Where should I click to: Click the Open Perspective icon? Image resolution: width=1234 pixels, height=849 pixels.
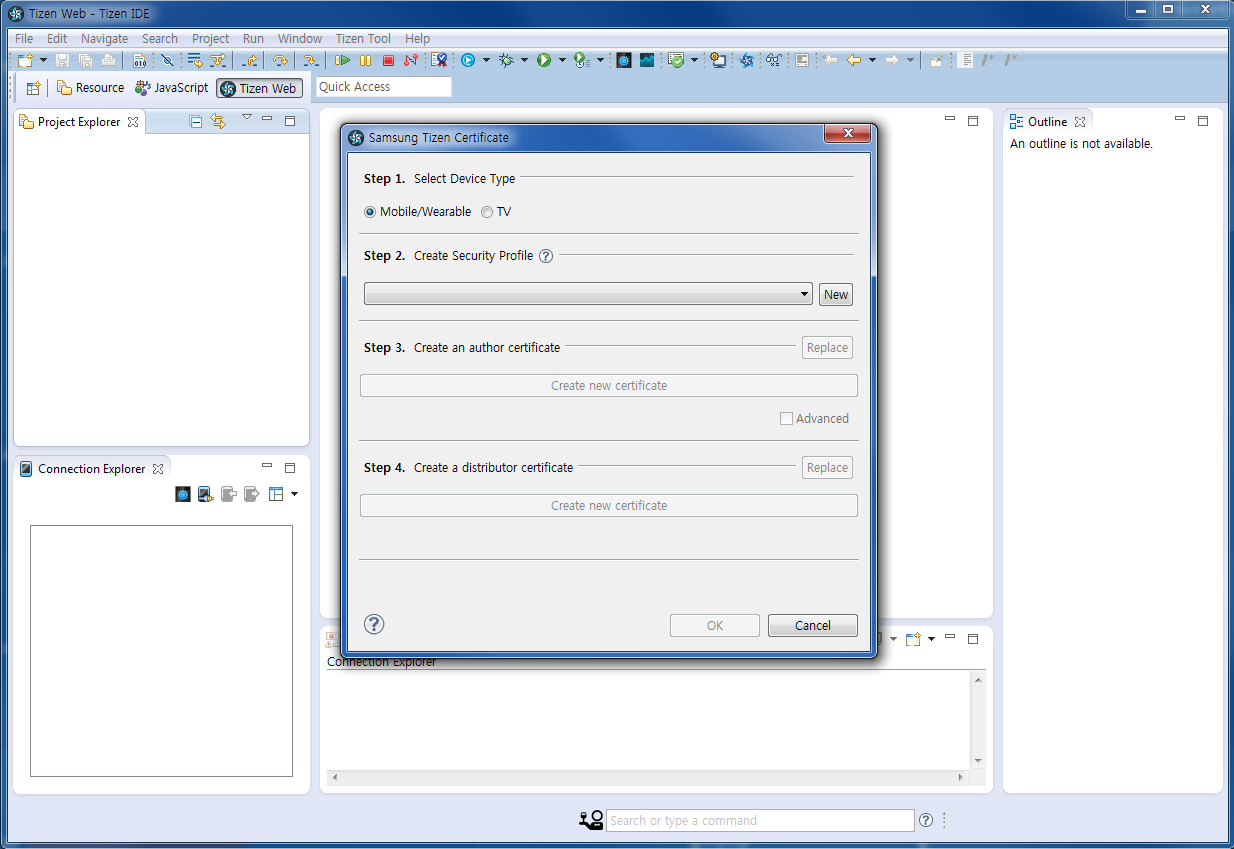click(33, 88)
